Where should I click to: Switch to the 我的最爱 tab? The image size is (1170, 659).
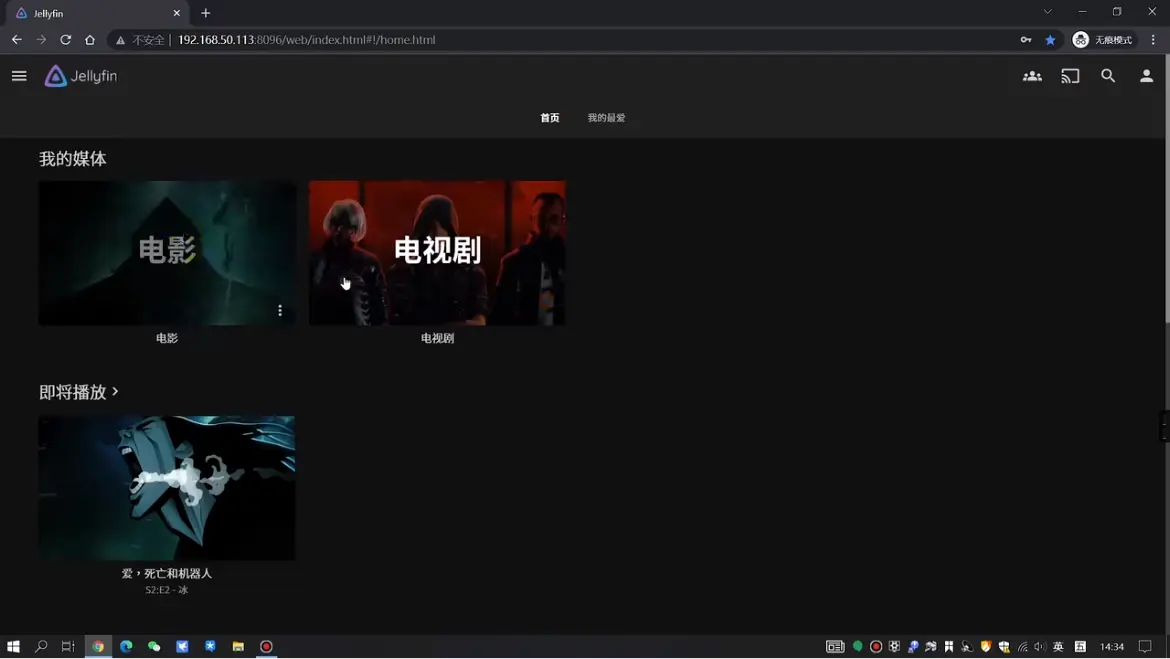click(606, 118)
